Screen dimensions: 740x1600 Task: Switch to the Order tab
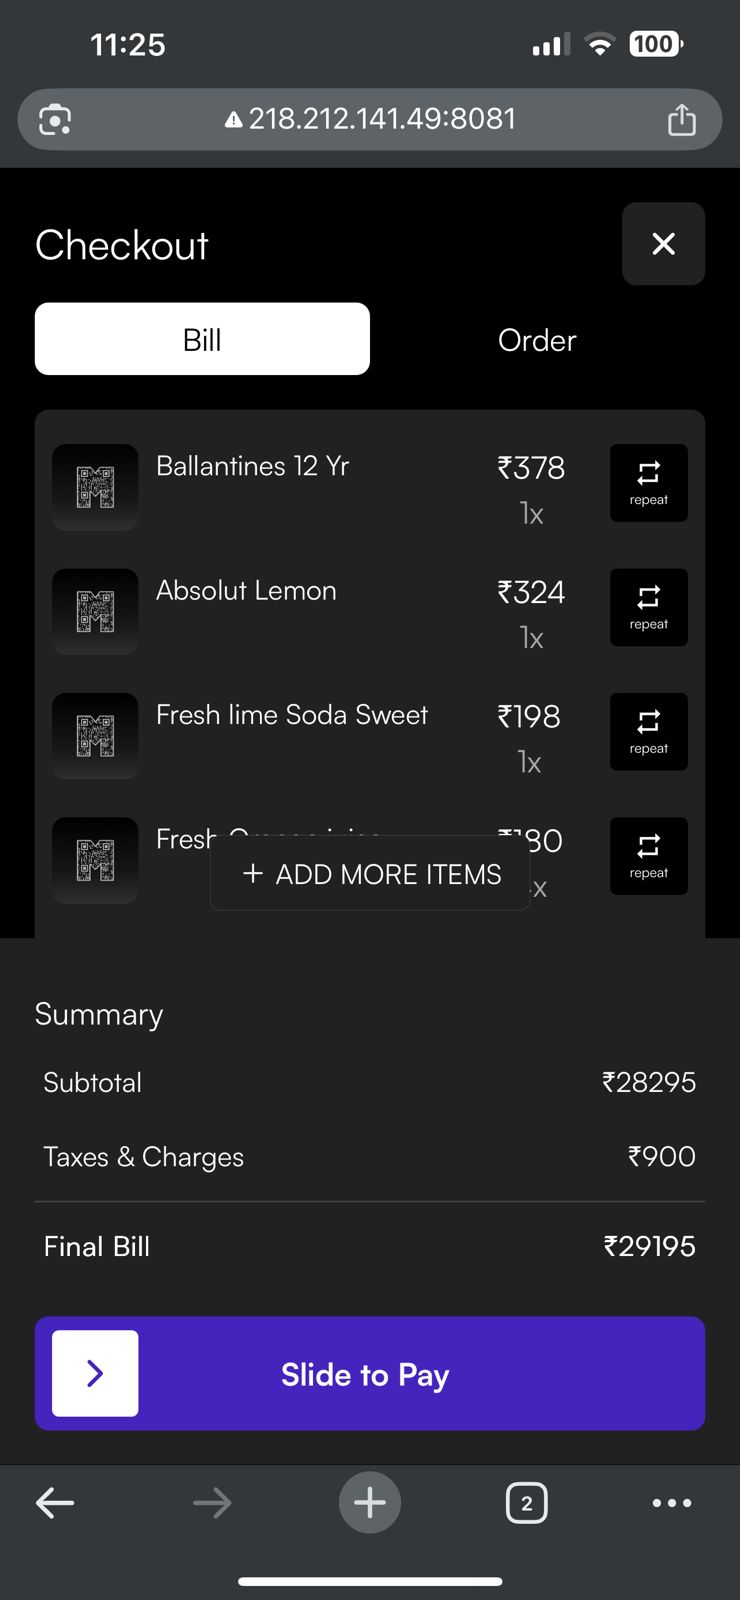point(537,340)
